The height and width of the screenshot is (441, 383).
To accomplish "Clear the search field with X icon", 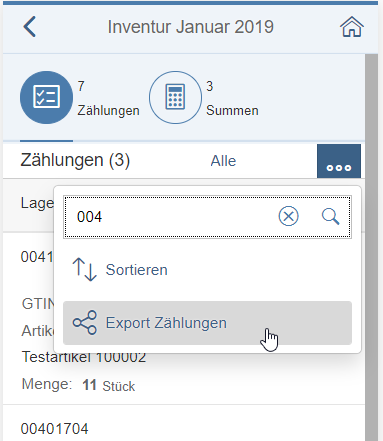I will (x=288, y=217).
